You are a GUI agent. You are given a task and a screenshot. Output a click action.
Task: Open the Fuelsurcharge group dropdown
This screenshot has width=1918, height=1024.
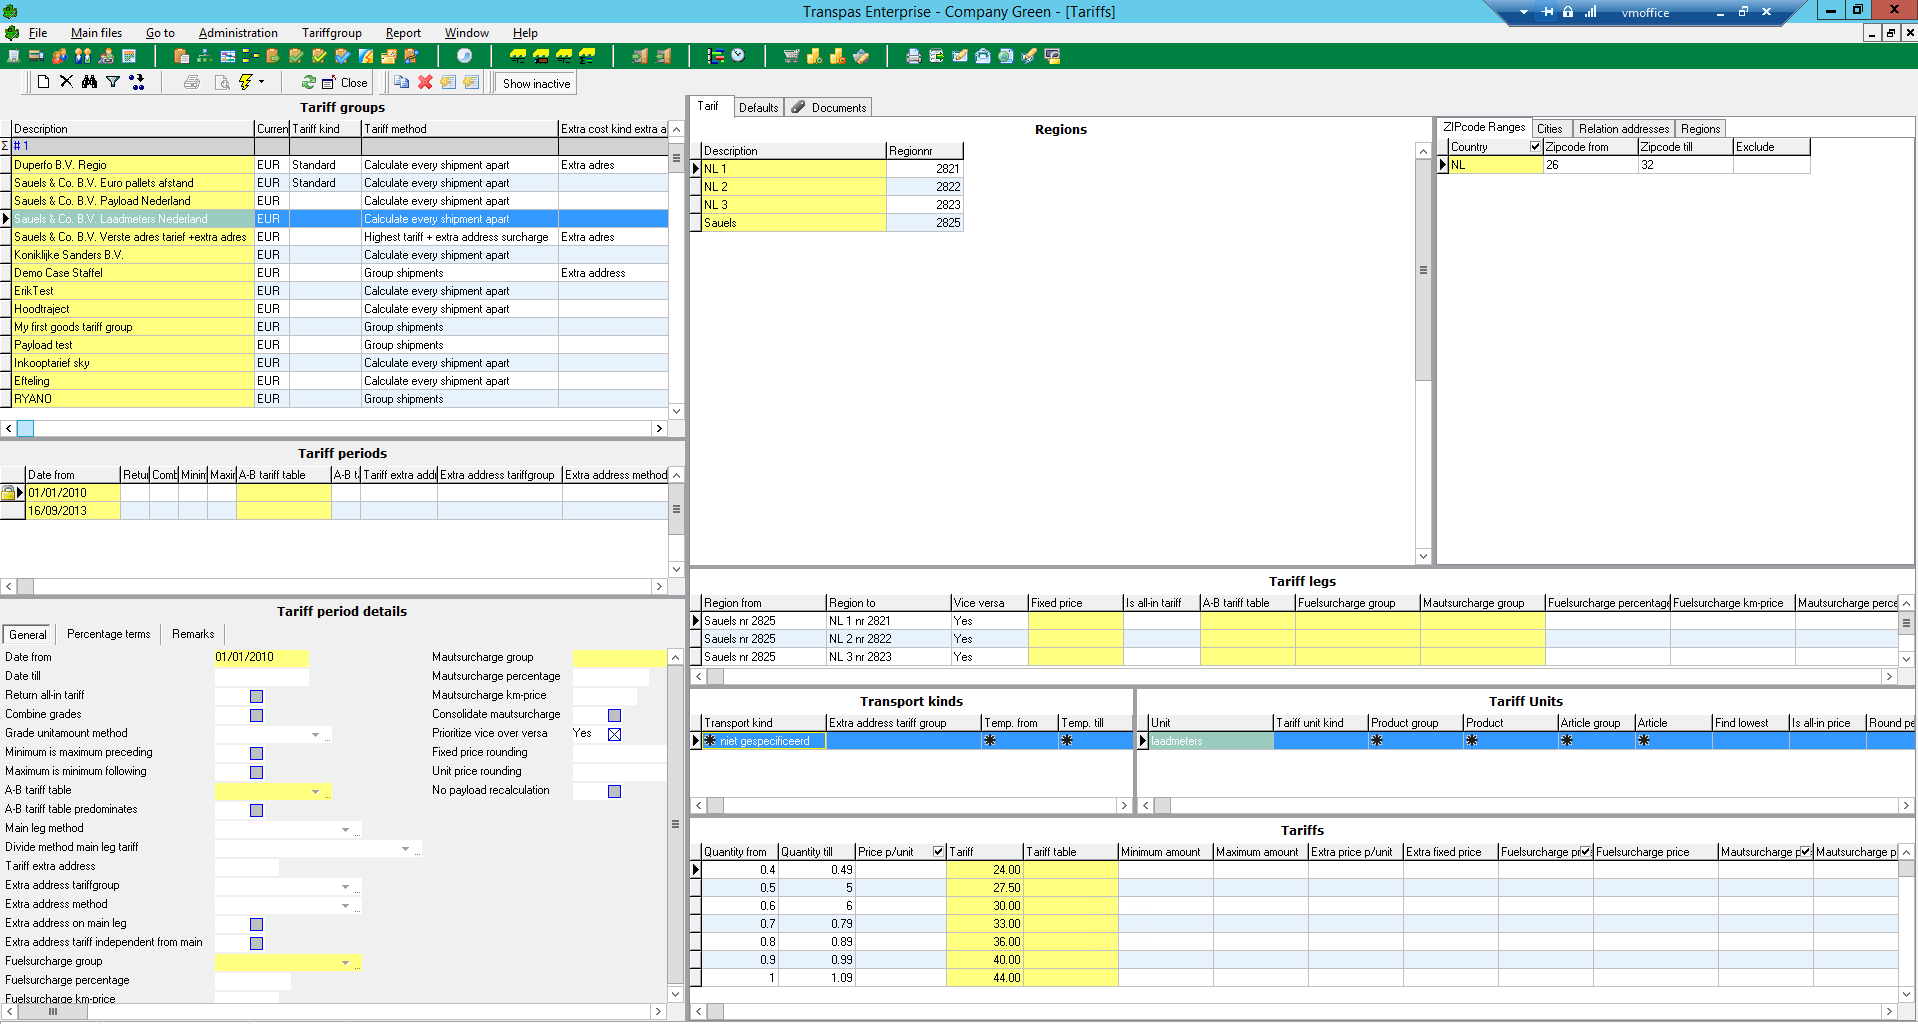pos(346,962)
